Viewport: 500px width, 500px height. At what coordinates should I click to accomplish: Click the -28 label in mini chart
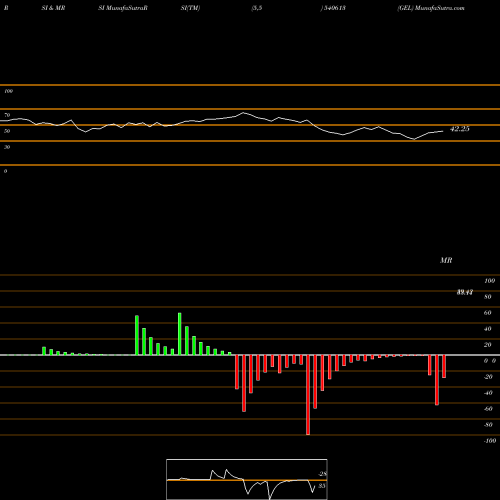pos(322,474)
